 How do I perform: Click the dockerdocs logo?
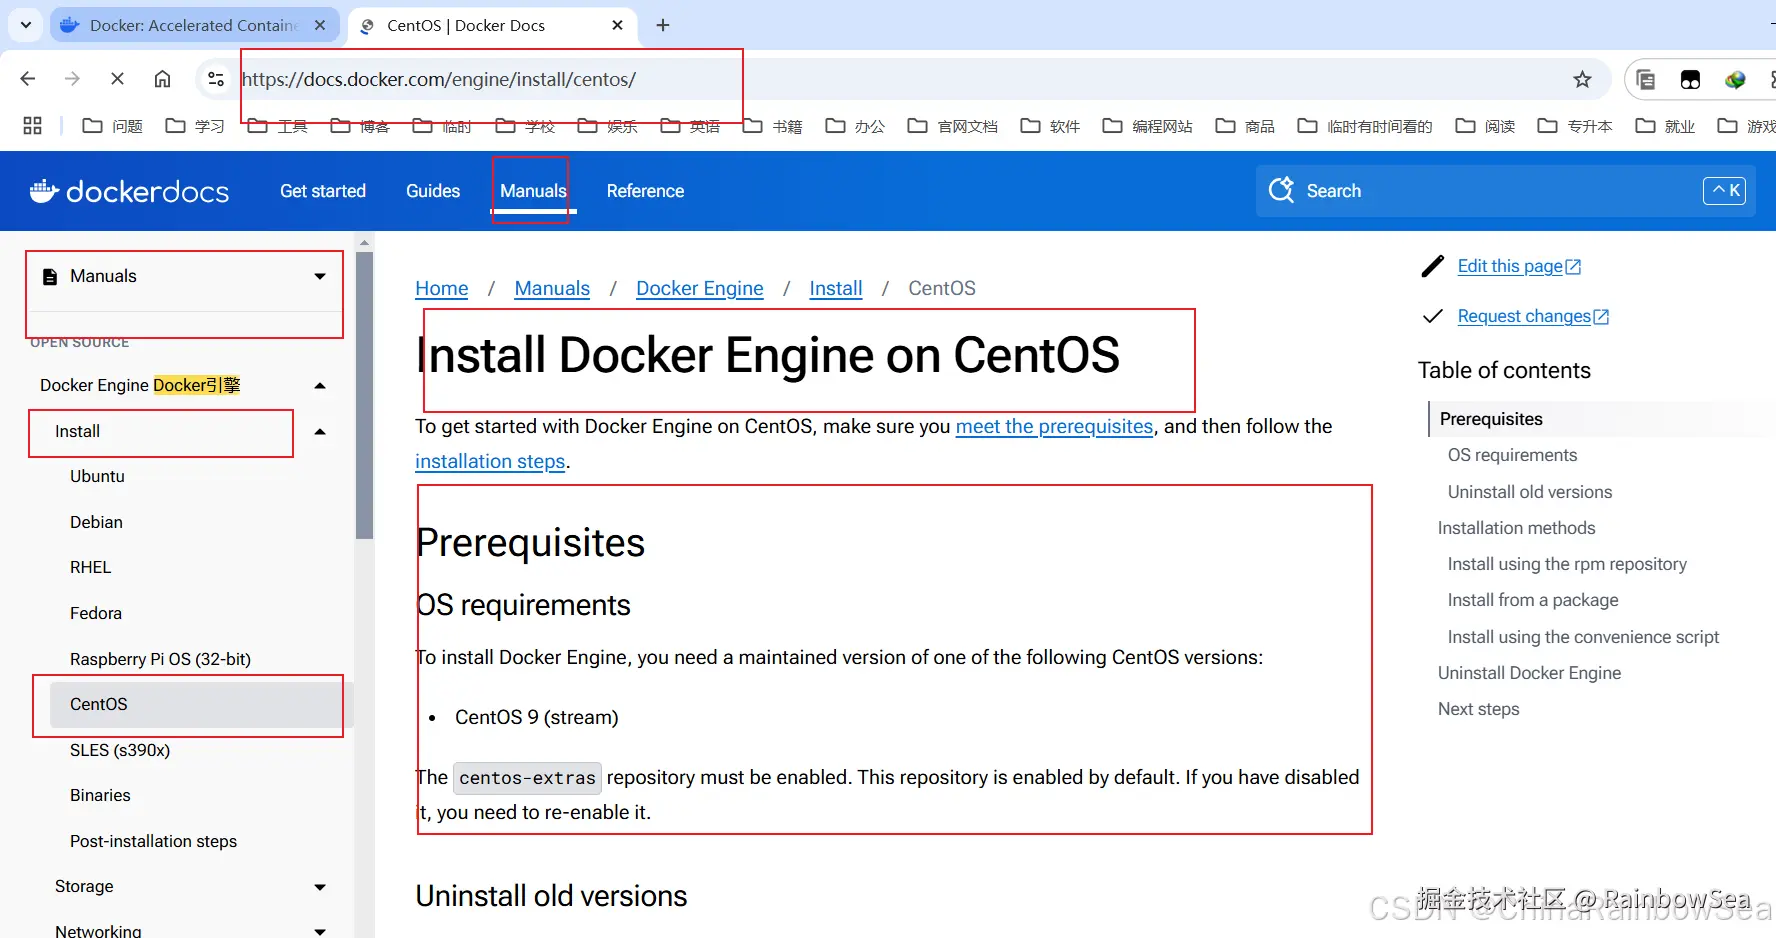tap(129, 191)
